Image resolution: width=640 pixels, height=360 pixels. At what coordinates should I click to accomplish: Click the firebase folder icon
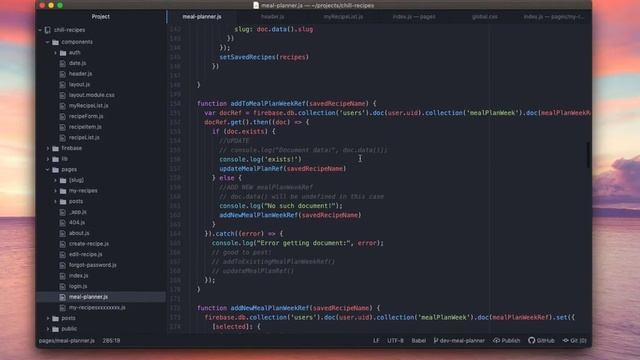[56, 148]
